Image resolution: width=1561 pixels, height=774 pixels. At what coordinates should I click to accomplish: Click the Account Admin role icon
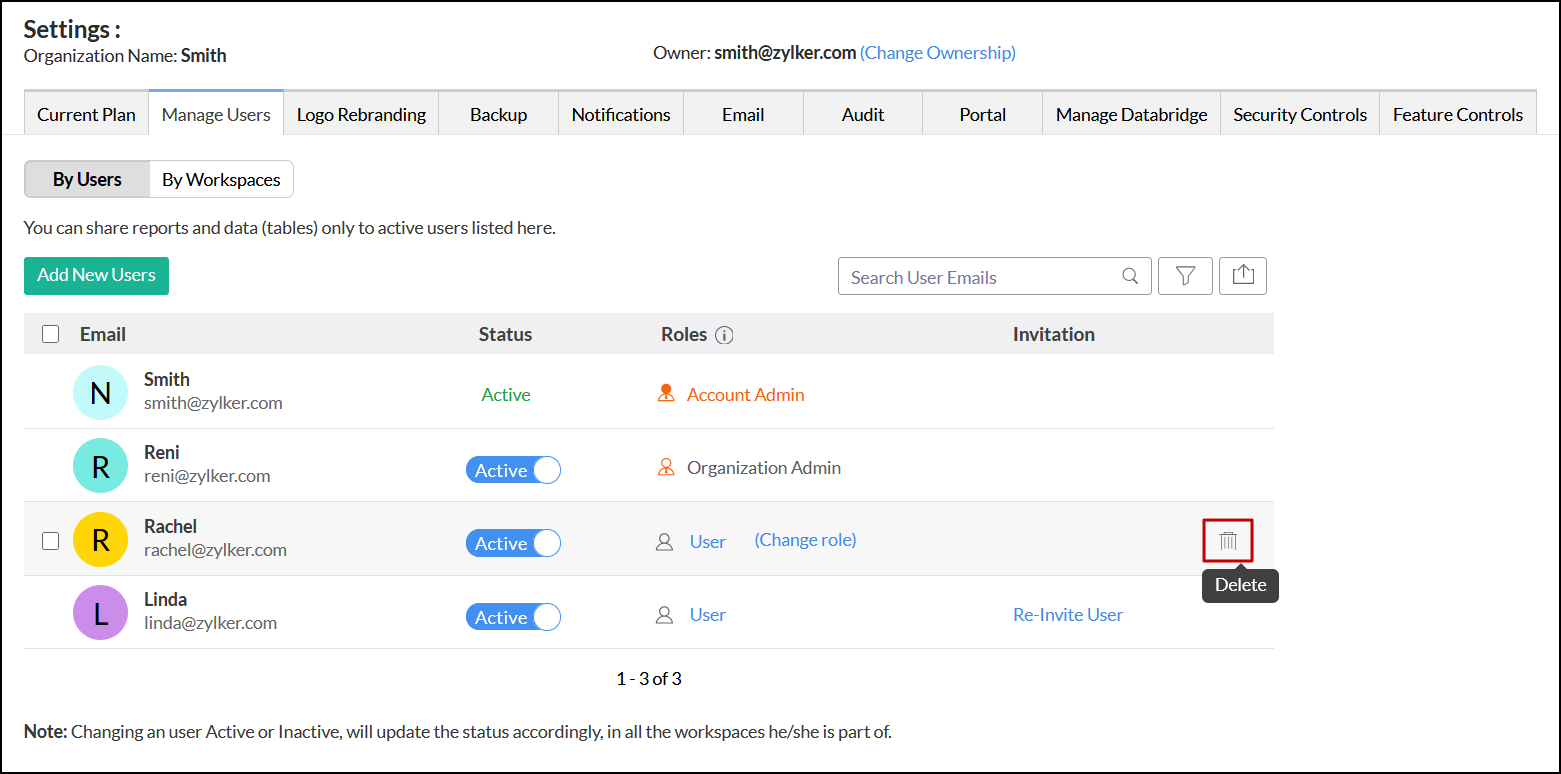point(666,395)
